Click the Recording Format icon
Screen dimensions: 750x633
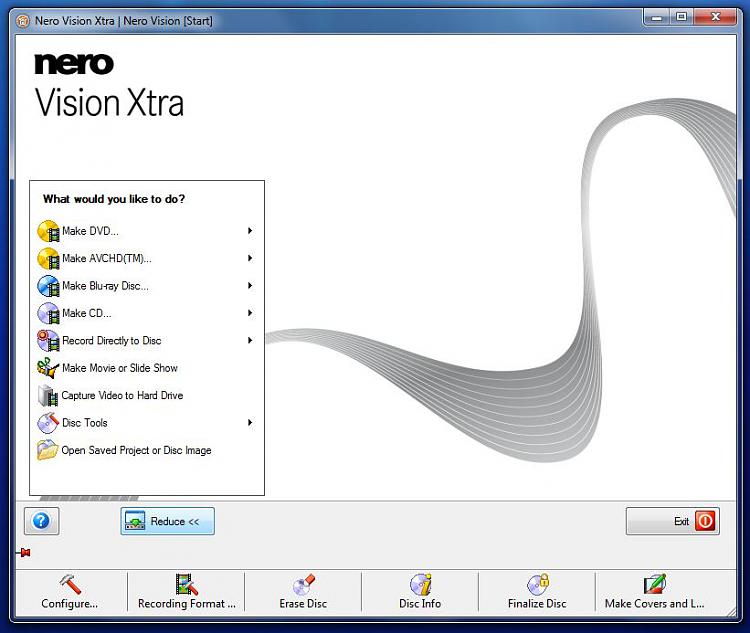coord(187,584)
